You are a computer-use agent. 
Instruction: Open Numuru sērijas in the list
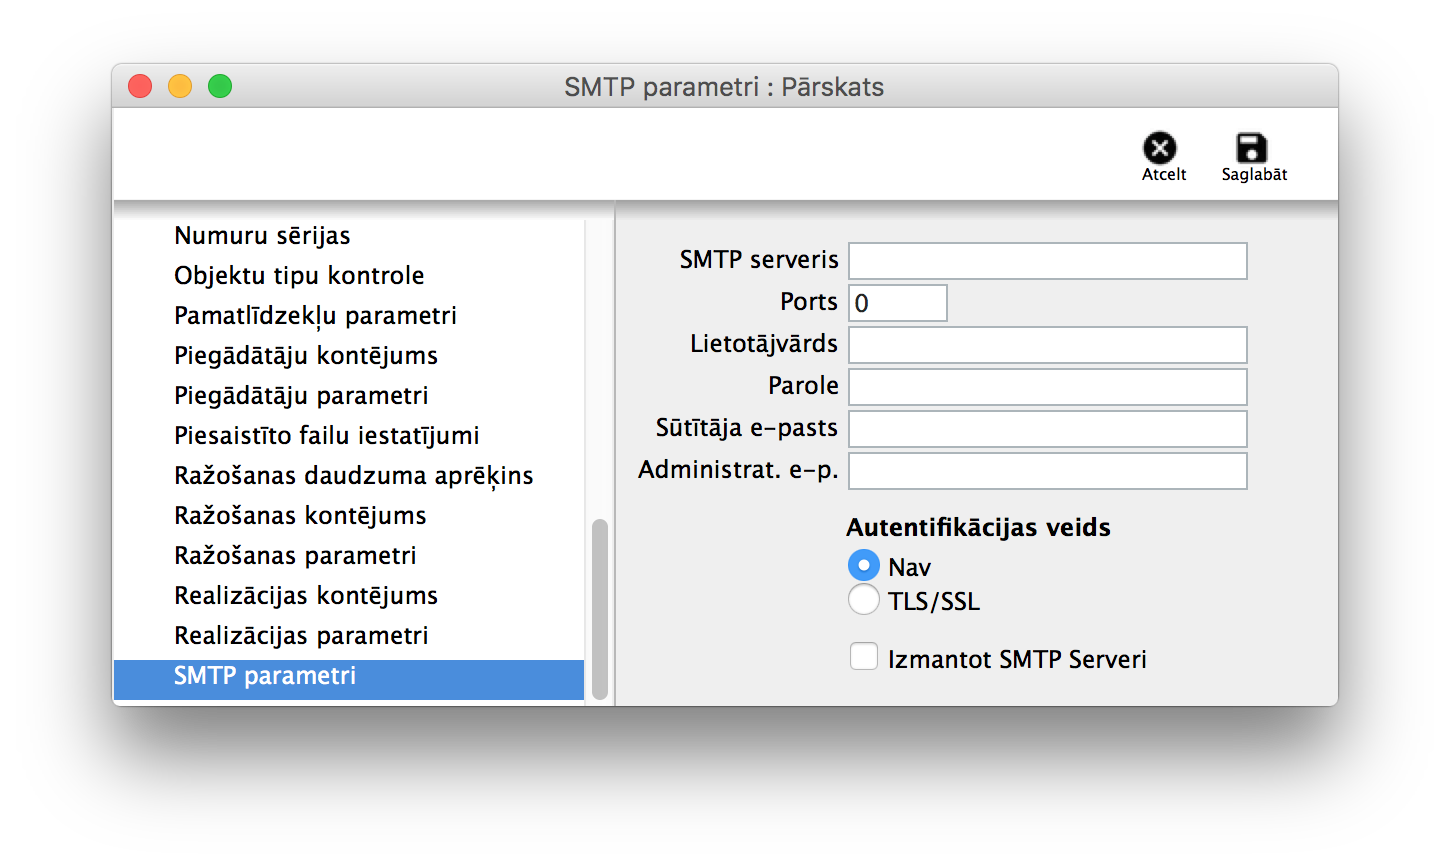point(262,236)
